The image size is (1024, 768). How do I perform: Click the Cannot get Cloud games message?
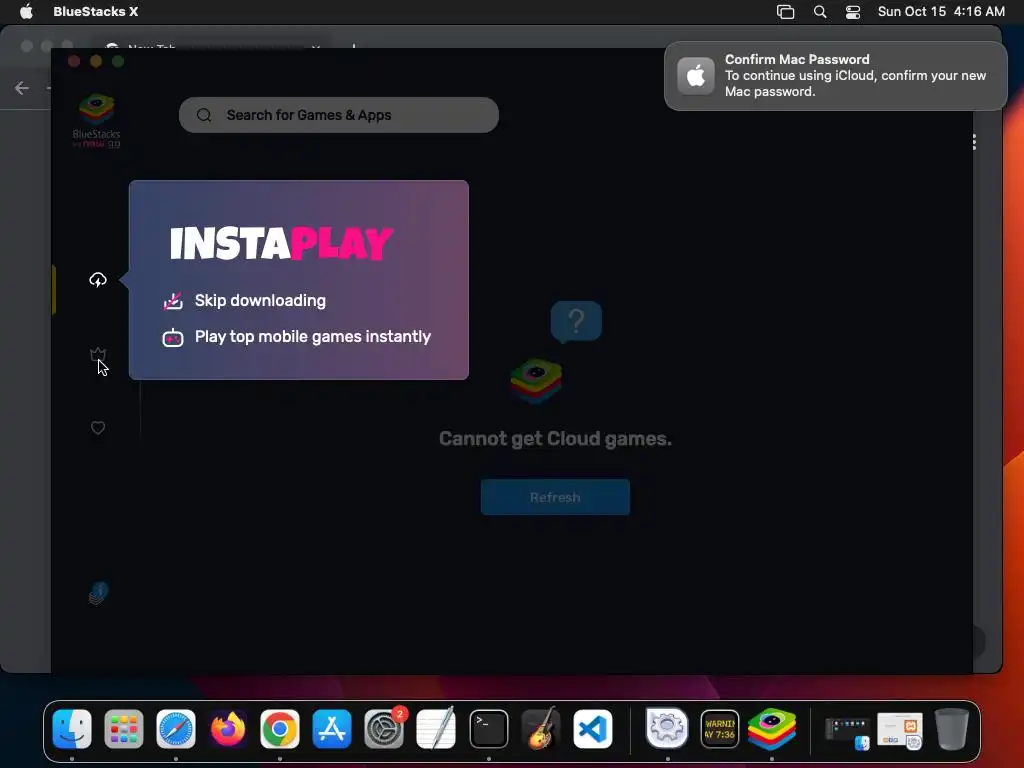[x=555, y=438]
